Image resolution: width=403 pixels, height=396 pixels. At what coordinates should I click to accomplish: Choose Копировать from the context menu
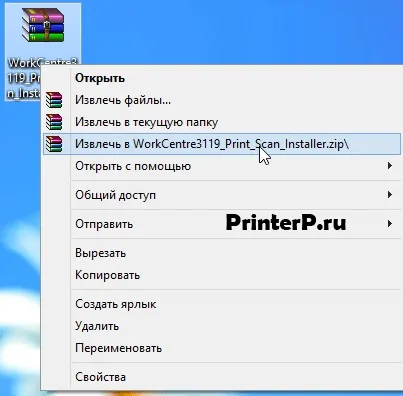point(222,275)
